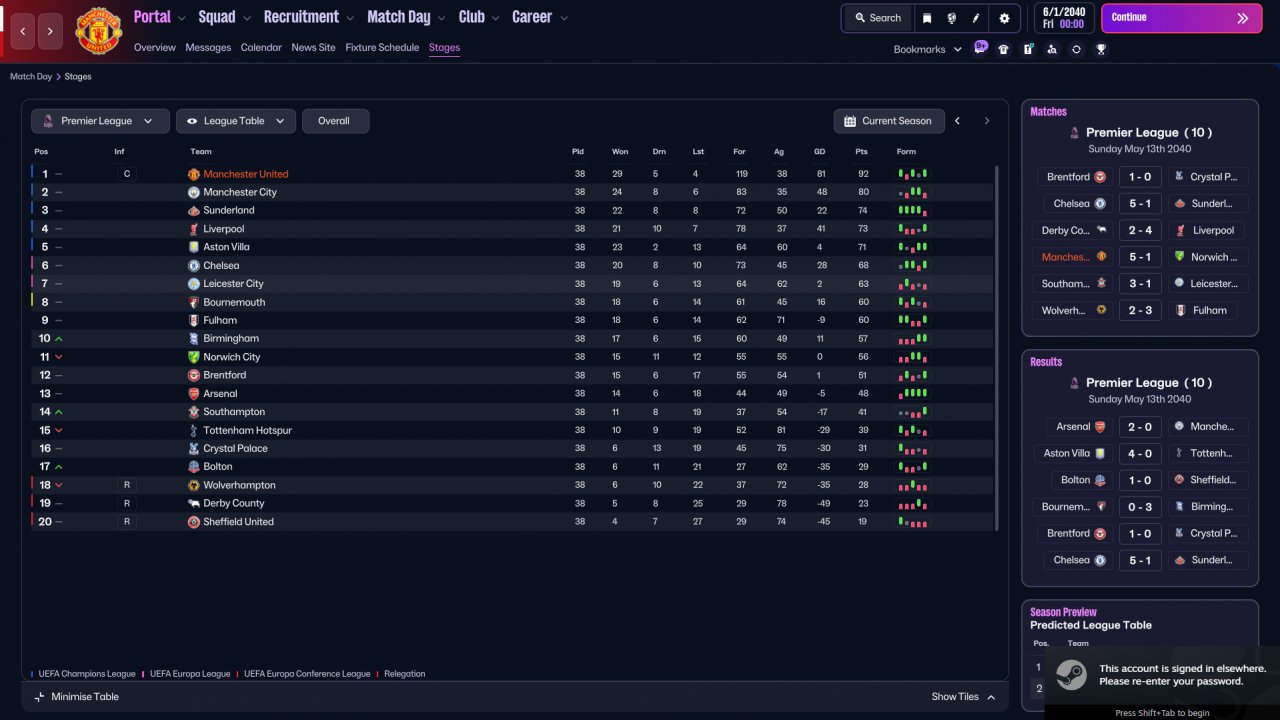Open settings via the gear icon
The width and height of the screenshot is (1280, 720).
pos(1004,18)
